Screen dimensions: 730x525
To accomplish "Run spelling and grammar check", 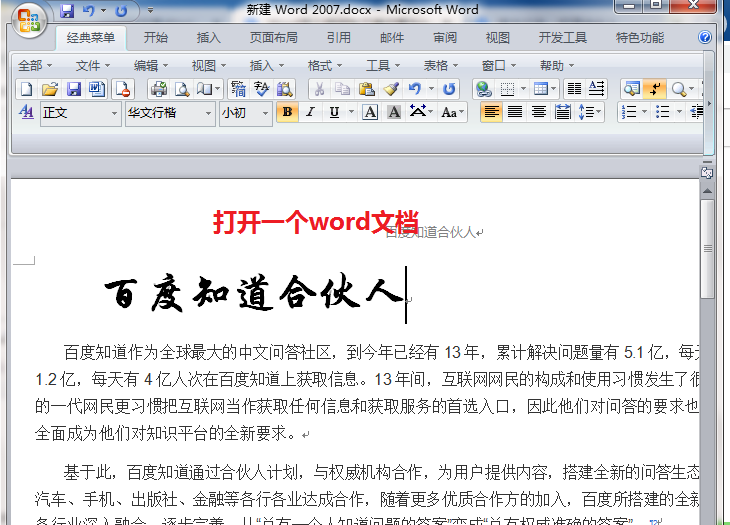I will point(262,88).
